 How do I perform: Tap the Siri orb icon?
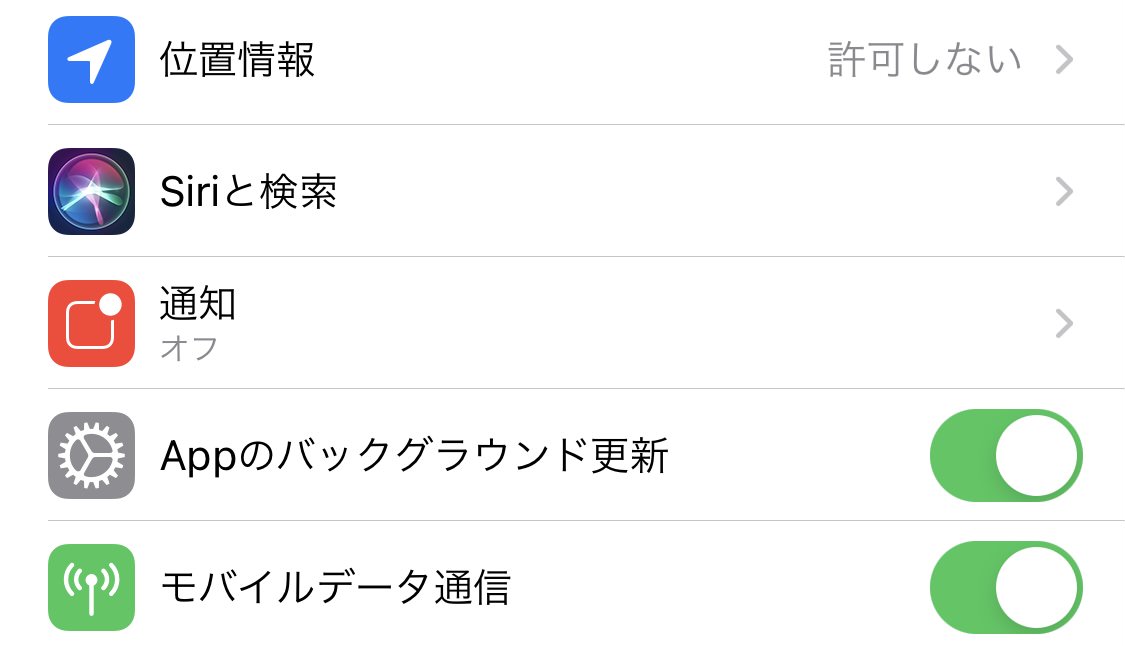[91, 191]
